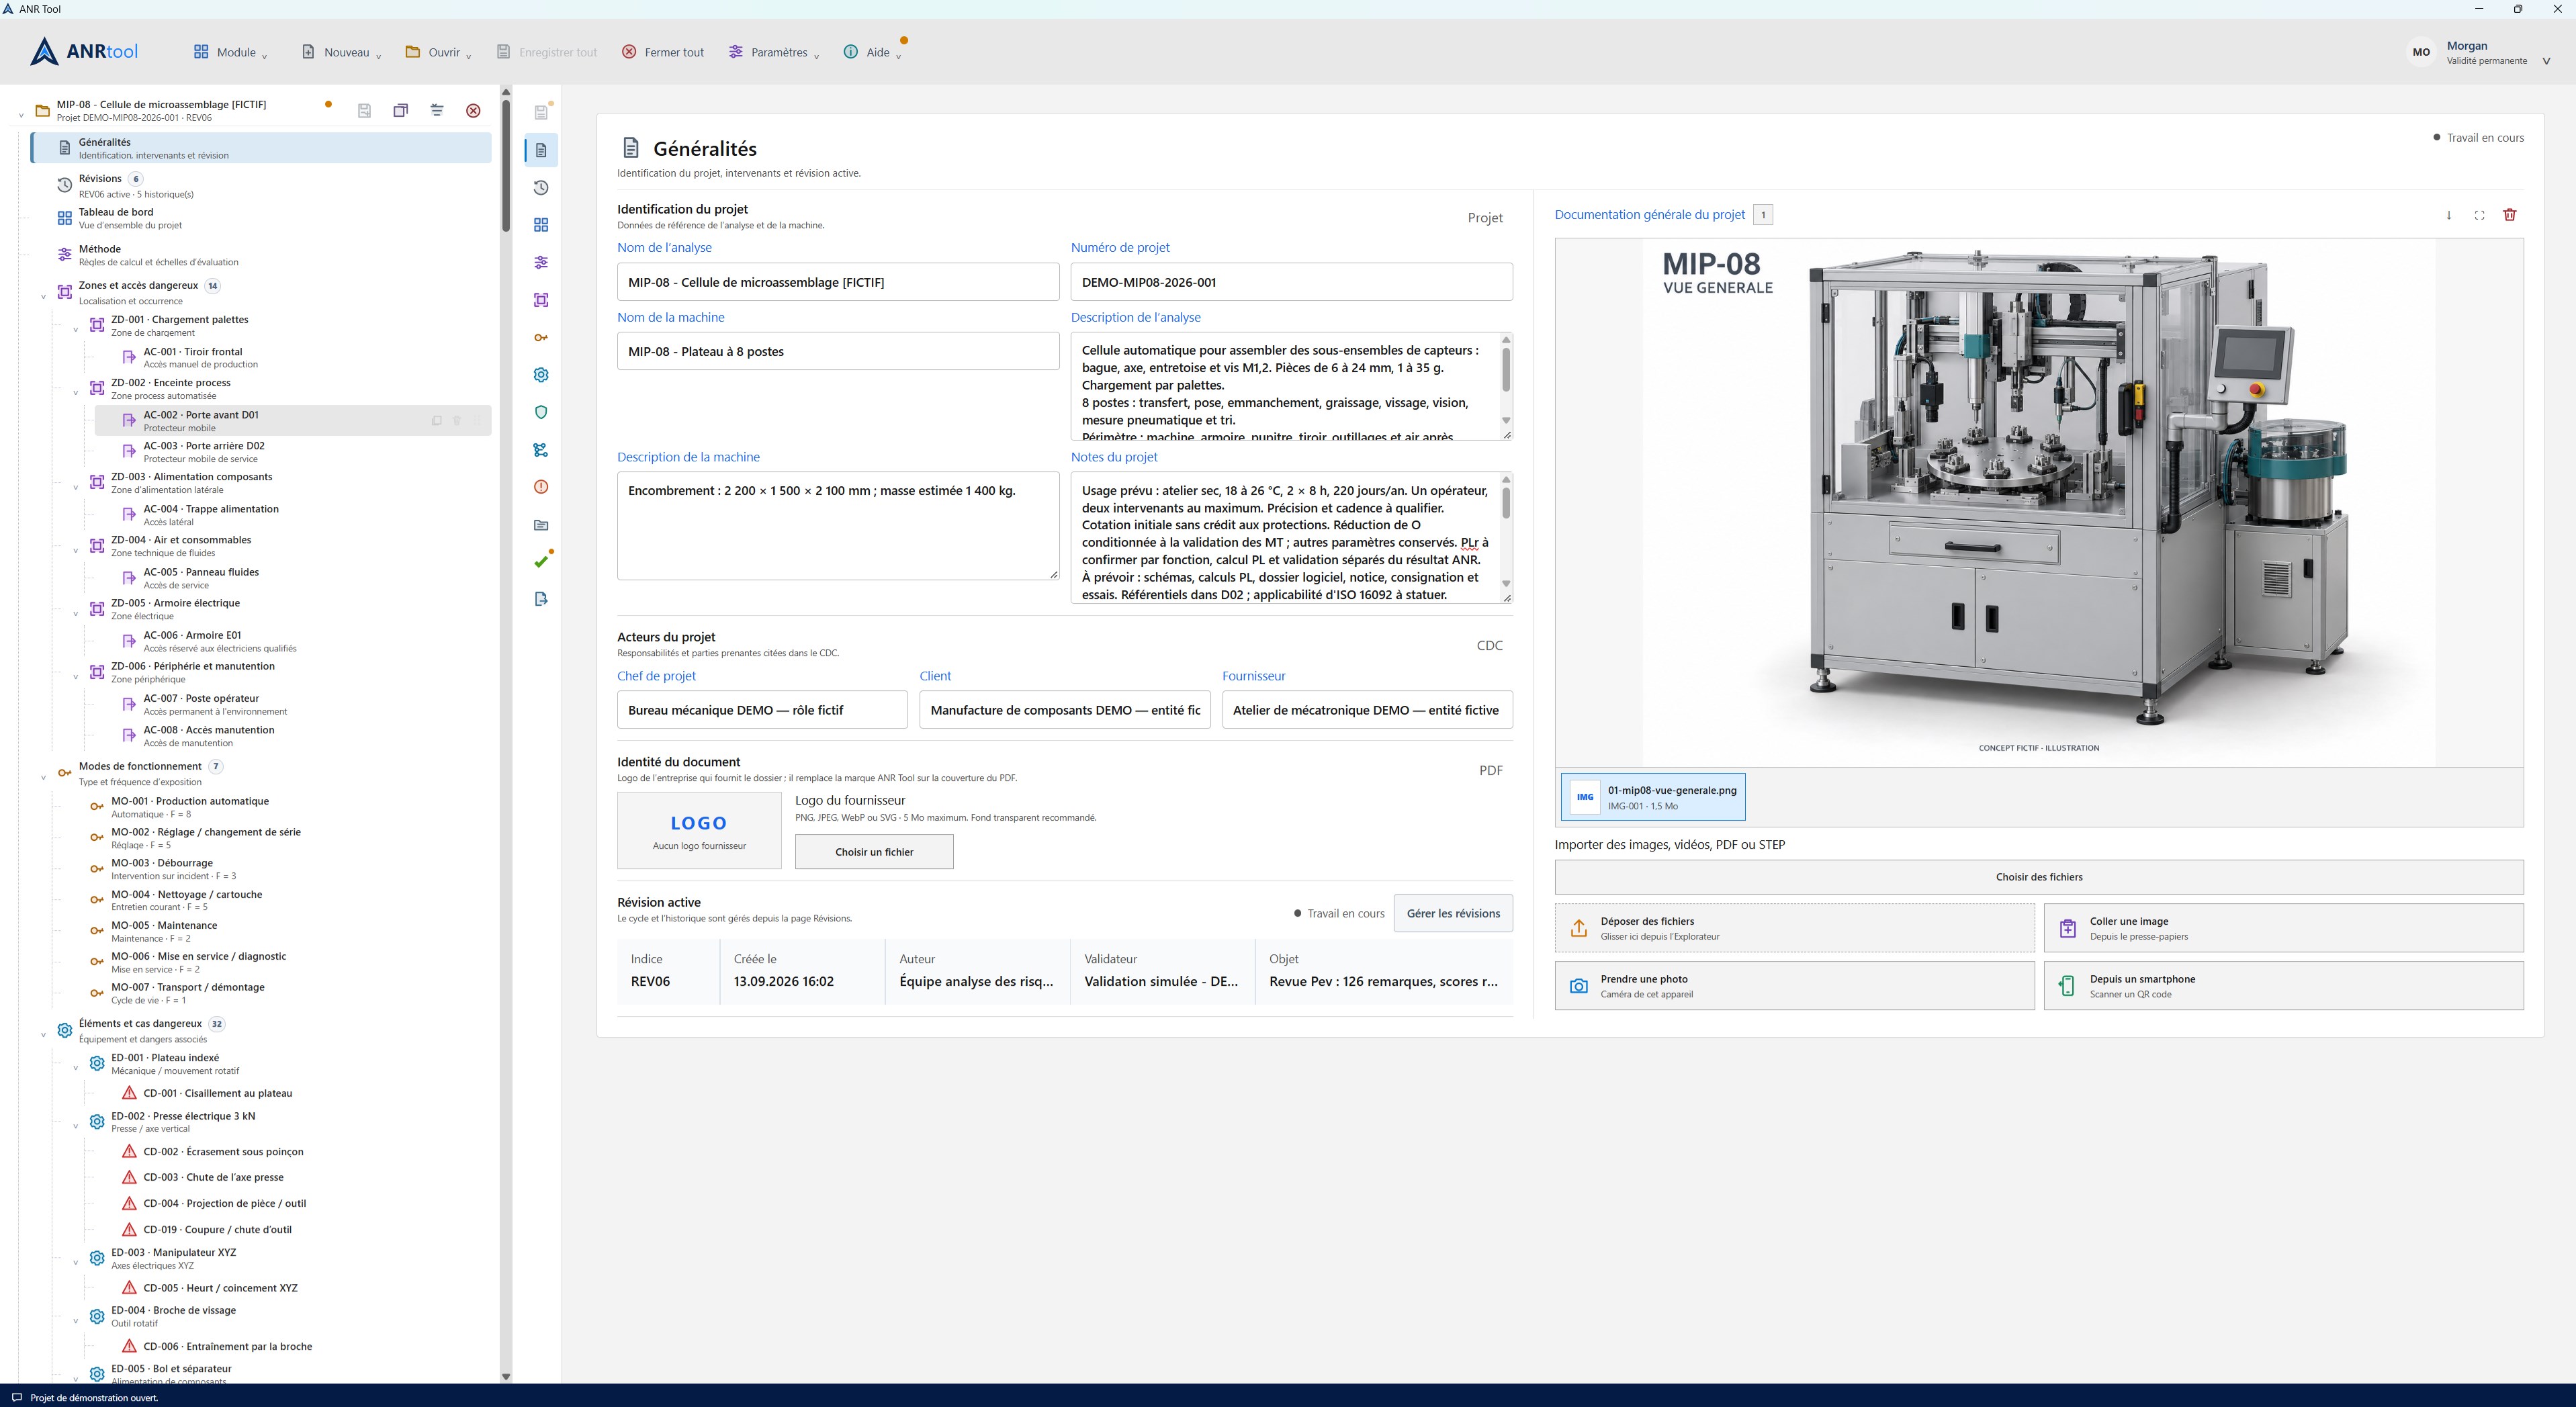The height and width of the screenshot is (1407, 2576).
Task: Select the orange key Modes icon in the icon strip
Action: pos(541,337)
